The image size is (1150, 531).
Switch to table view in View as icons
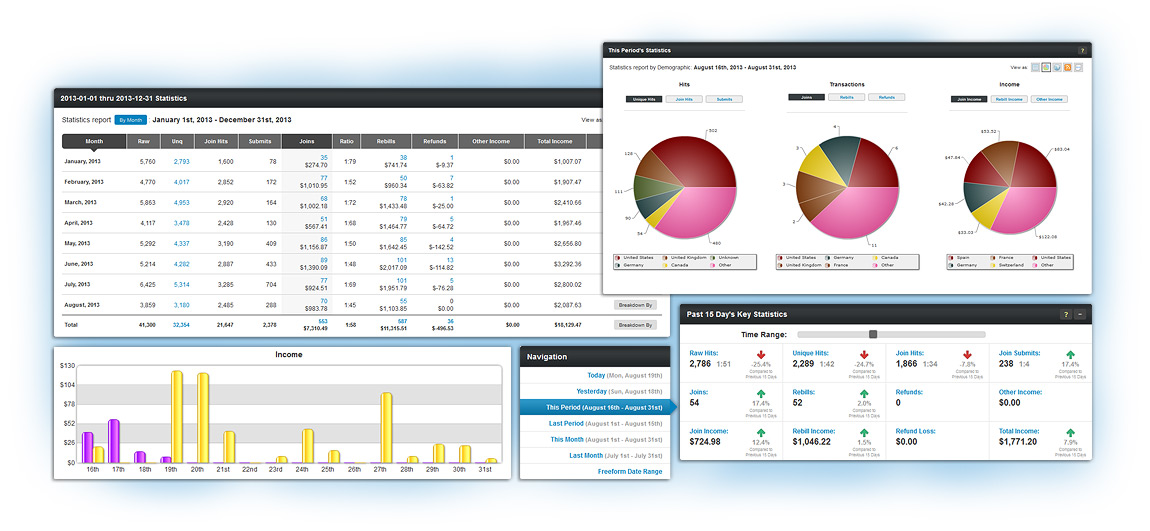(x=1036, y=67)
